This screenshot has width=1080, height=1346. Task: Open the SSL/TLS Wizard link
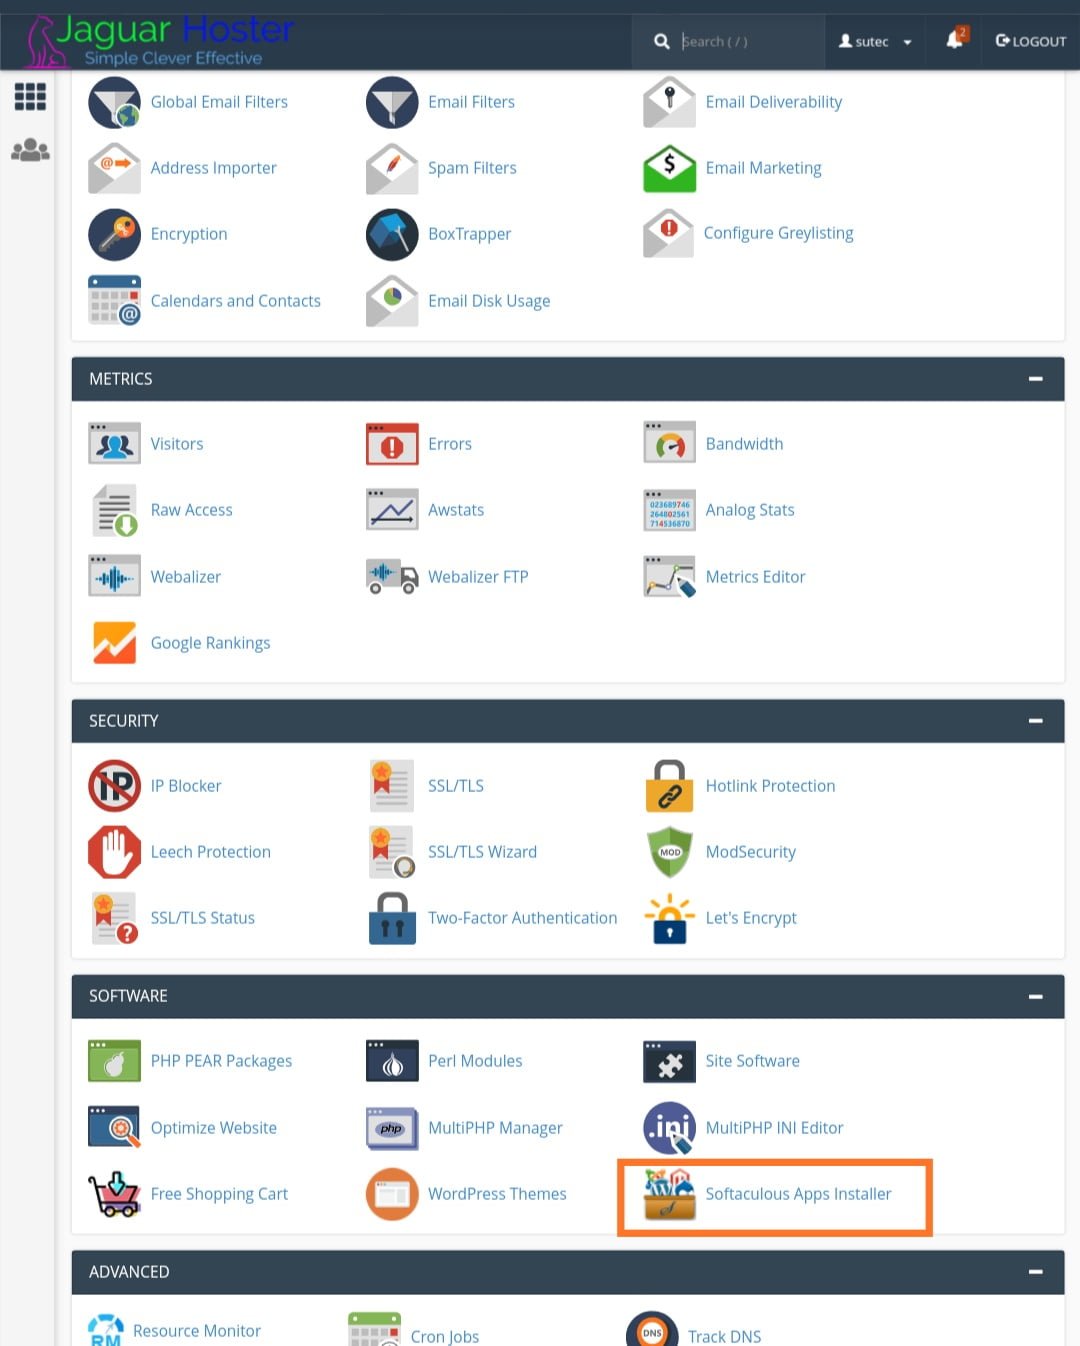(x=482, y=852)
